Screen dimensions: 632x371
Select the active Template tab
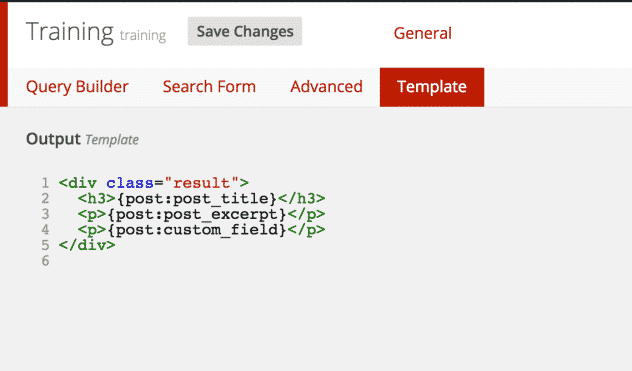(432, 87)
